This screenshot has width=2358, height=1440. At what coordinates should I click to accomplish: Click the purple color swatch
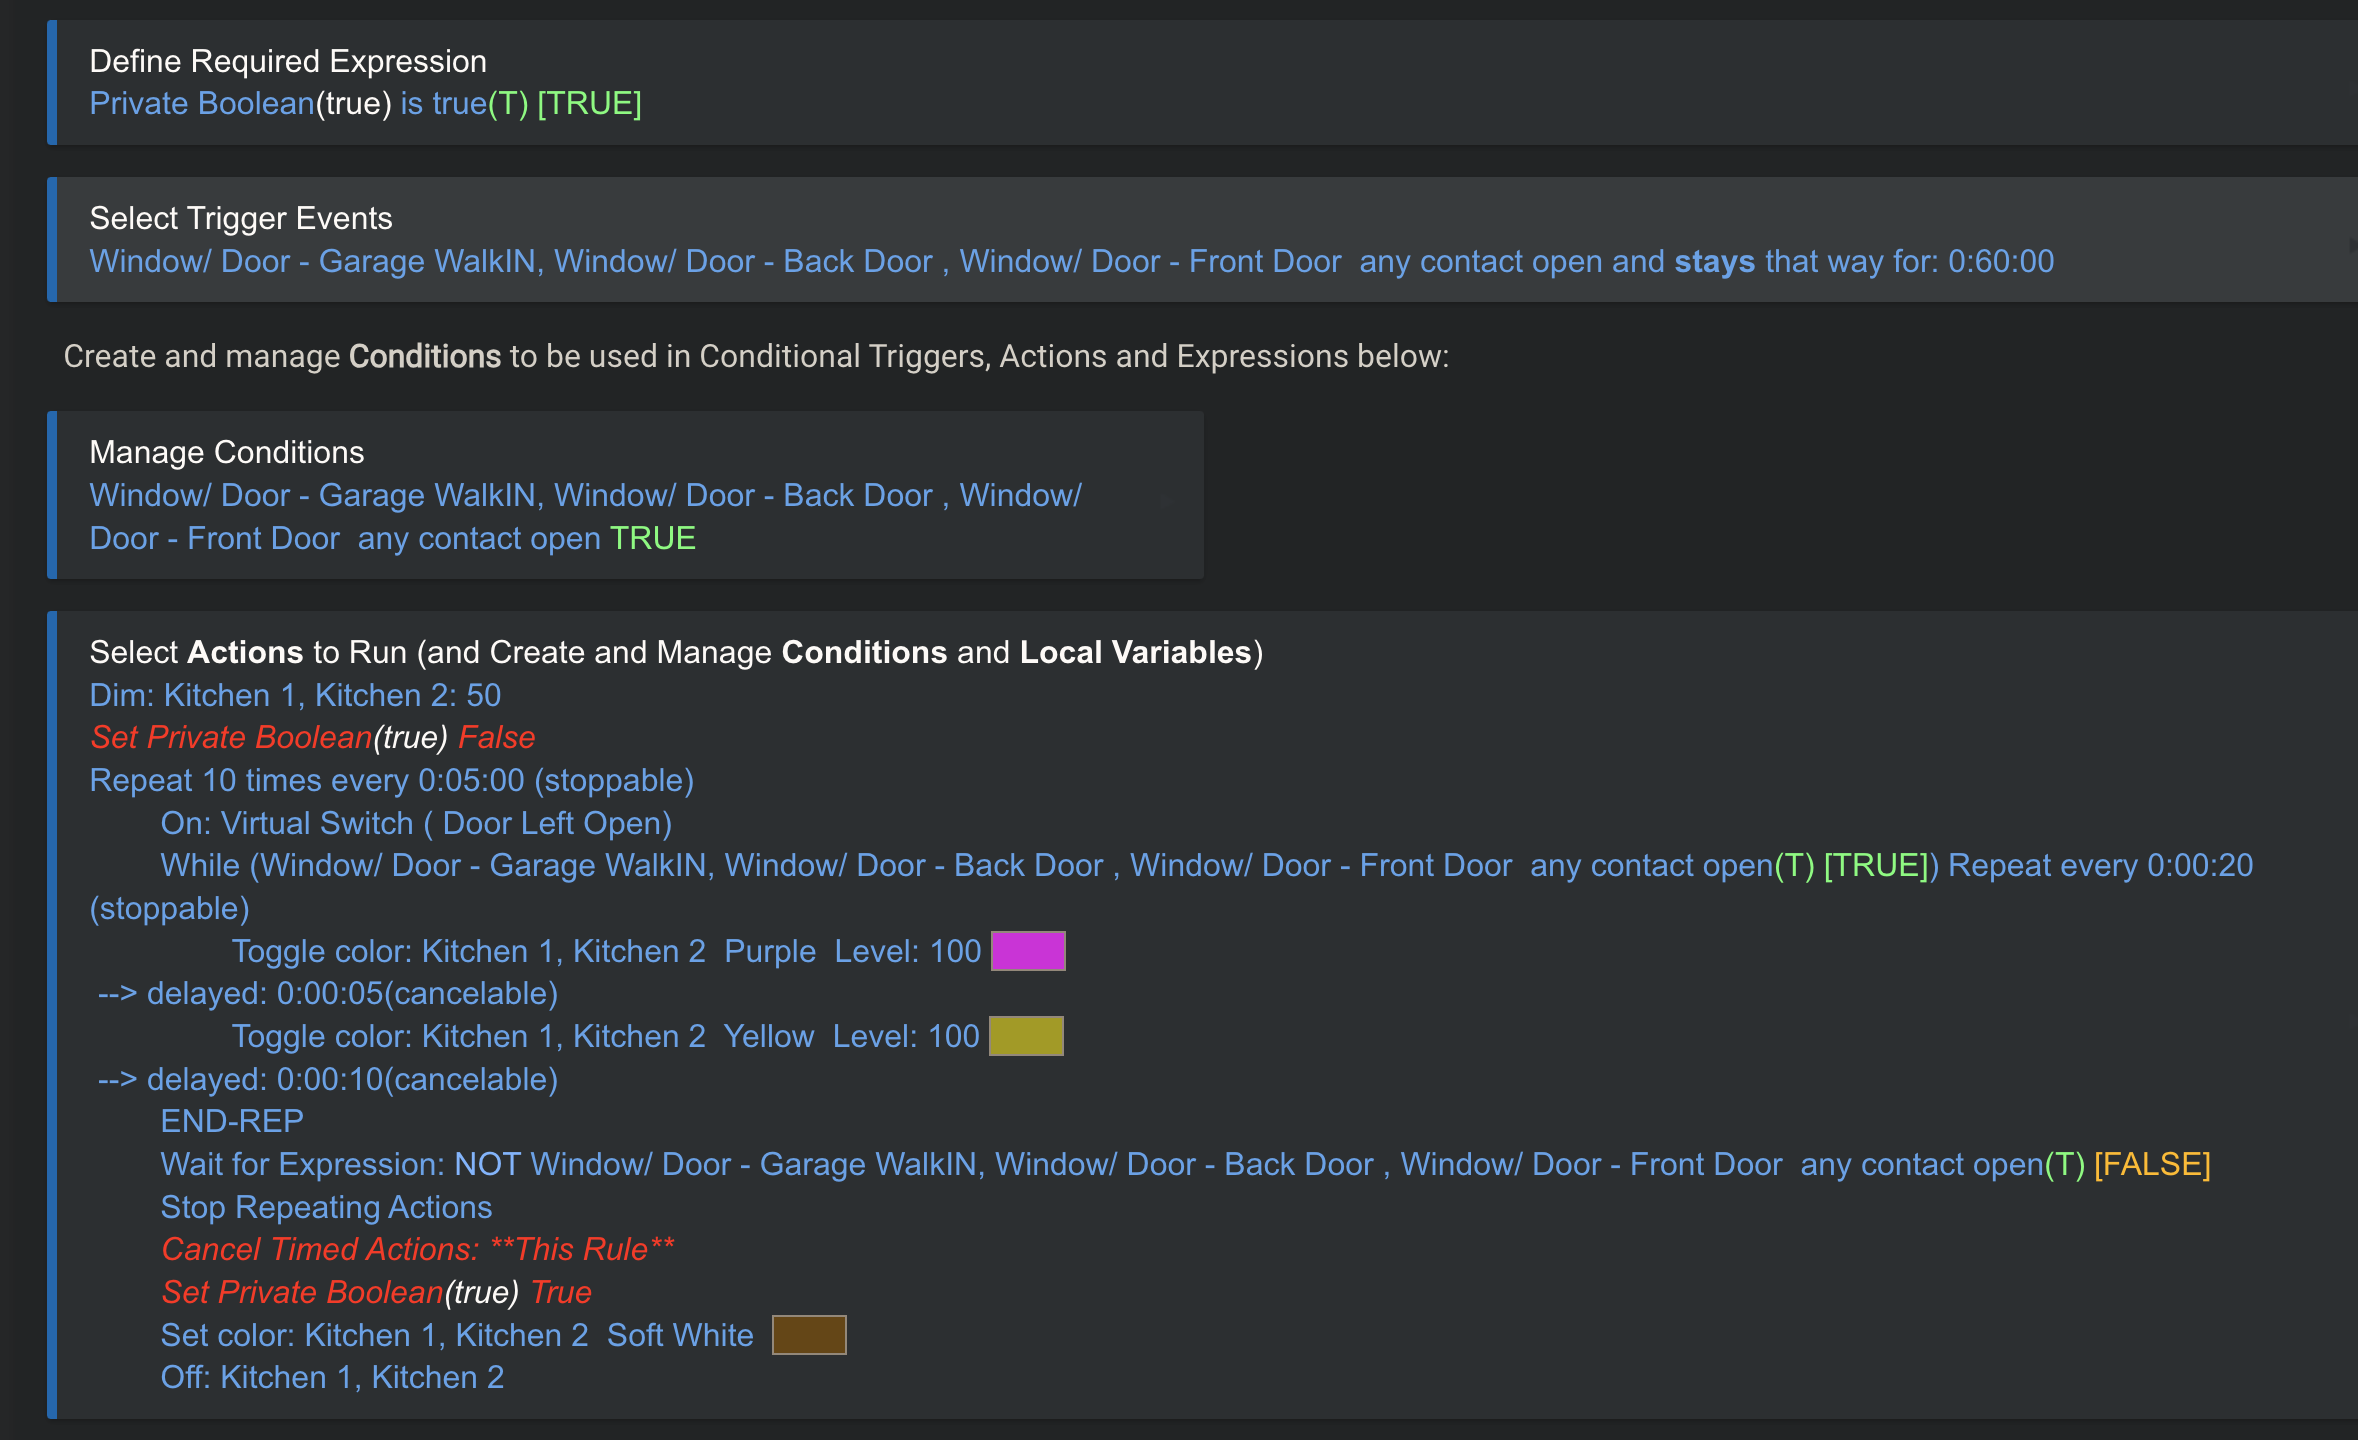[x=1028, y=951]
